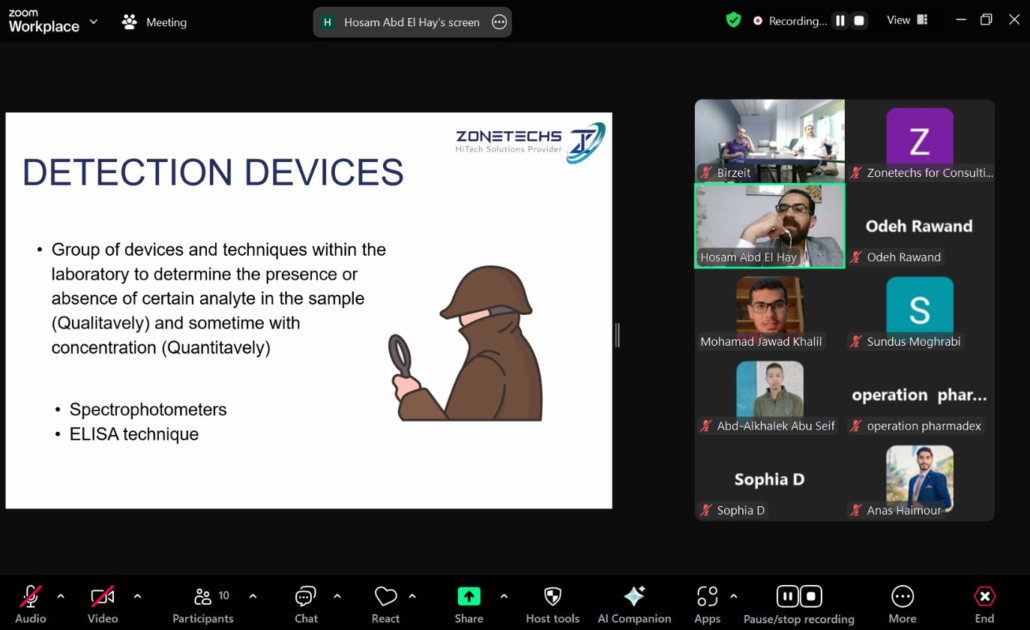The height and width of the screenshot is (630, 1030).
Task: Pause recording in the top bar
Action: tap(840, 20)
